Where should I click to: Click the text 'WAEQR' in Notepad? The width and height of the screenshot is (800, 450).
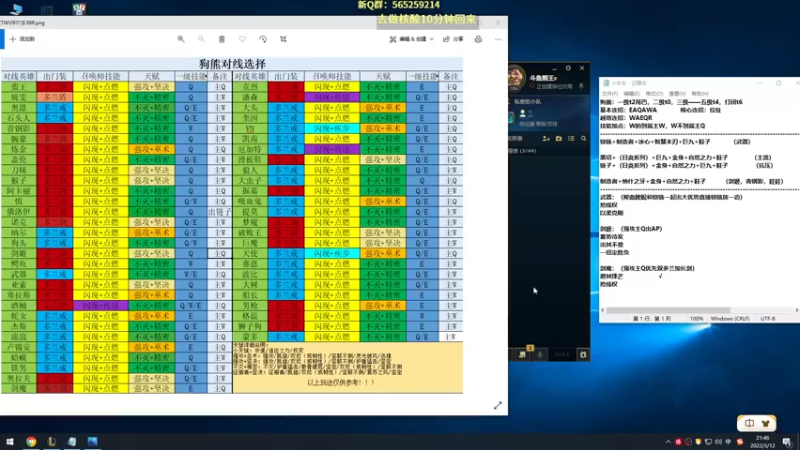pos(641,118)
